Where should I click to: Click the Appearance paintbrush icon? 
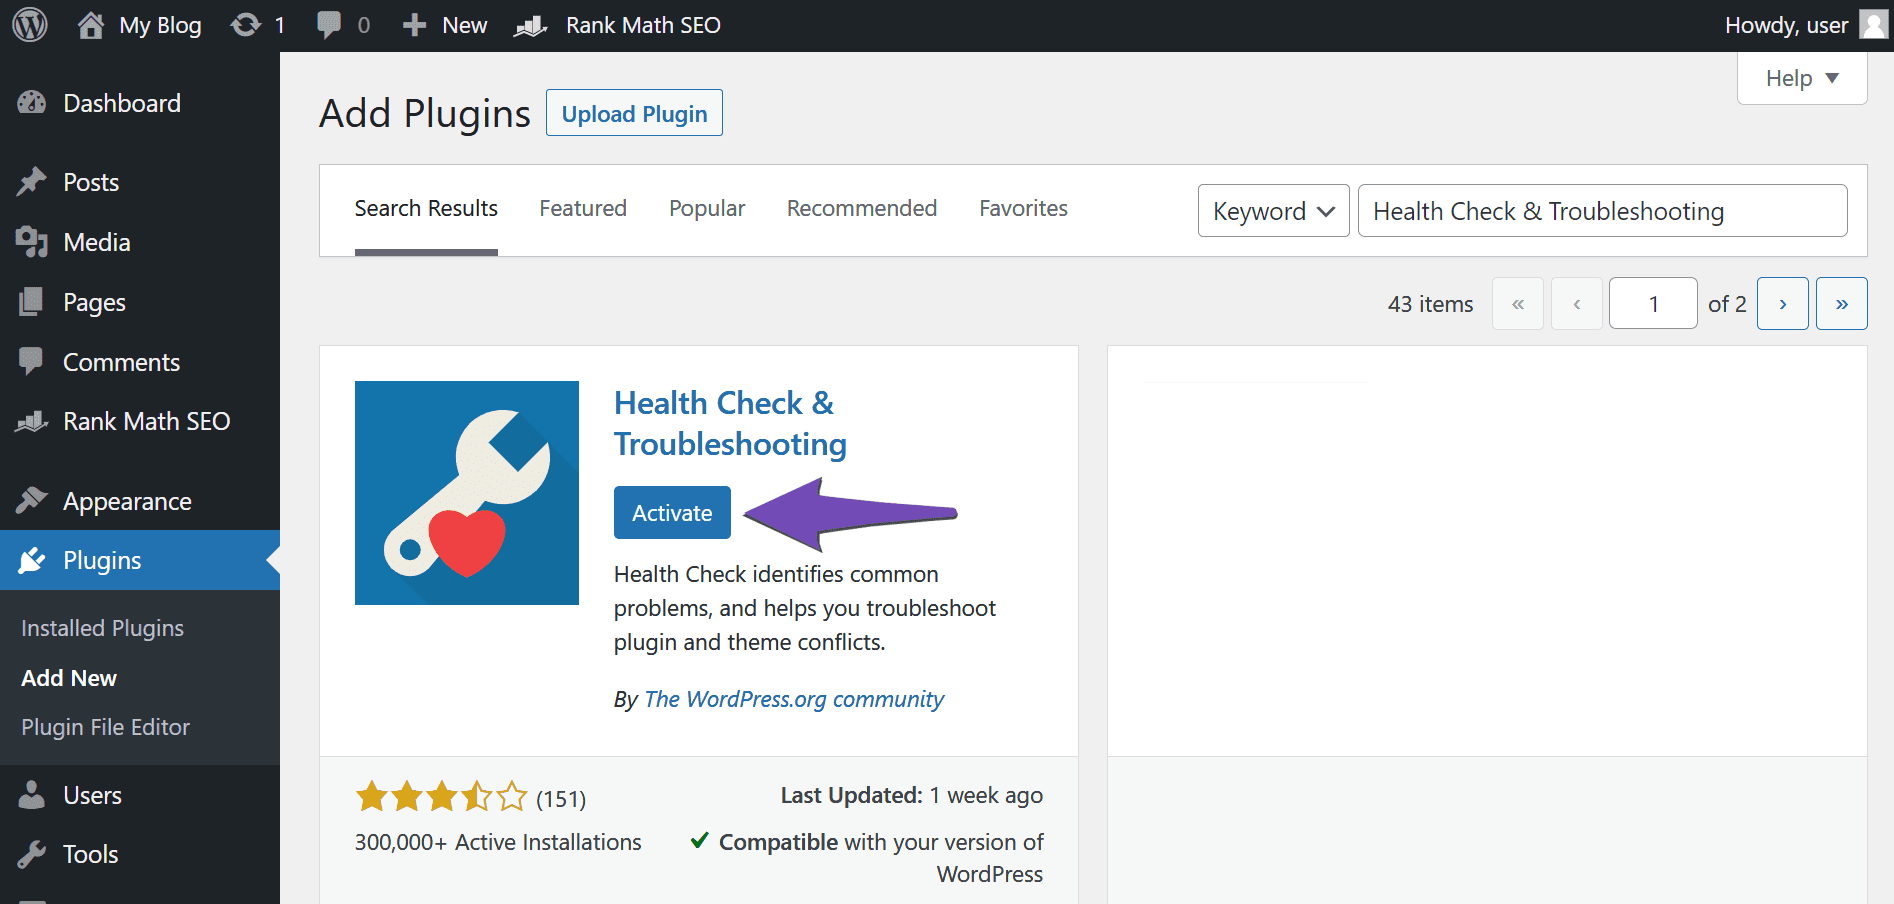pos(32,500)
